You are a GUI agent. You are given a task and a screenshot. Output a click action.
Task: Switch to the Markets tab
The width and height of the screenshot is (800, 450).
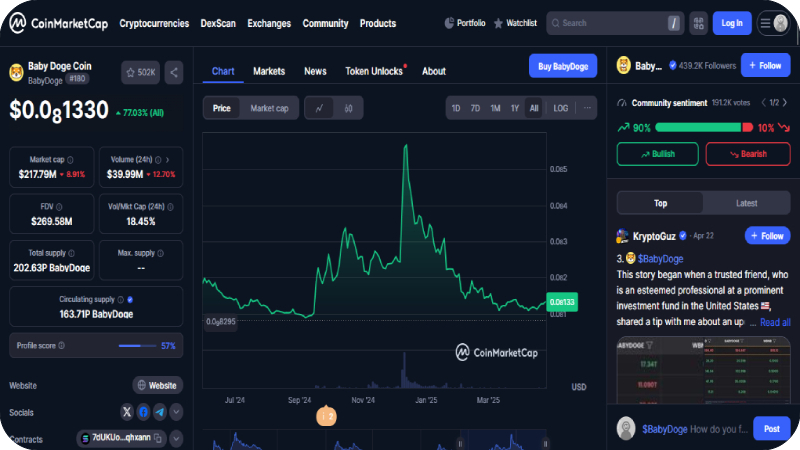pyautogui.click(x=269, y=71)
